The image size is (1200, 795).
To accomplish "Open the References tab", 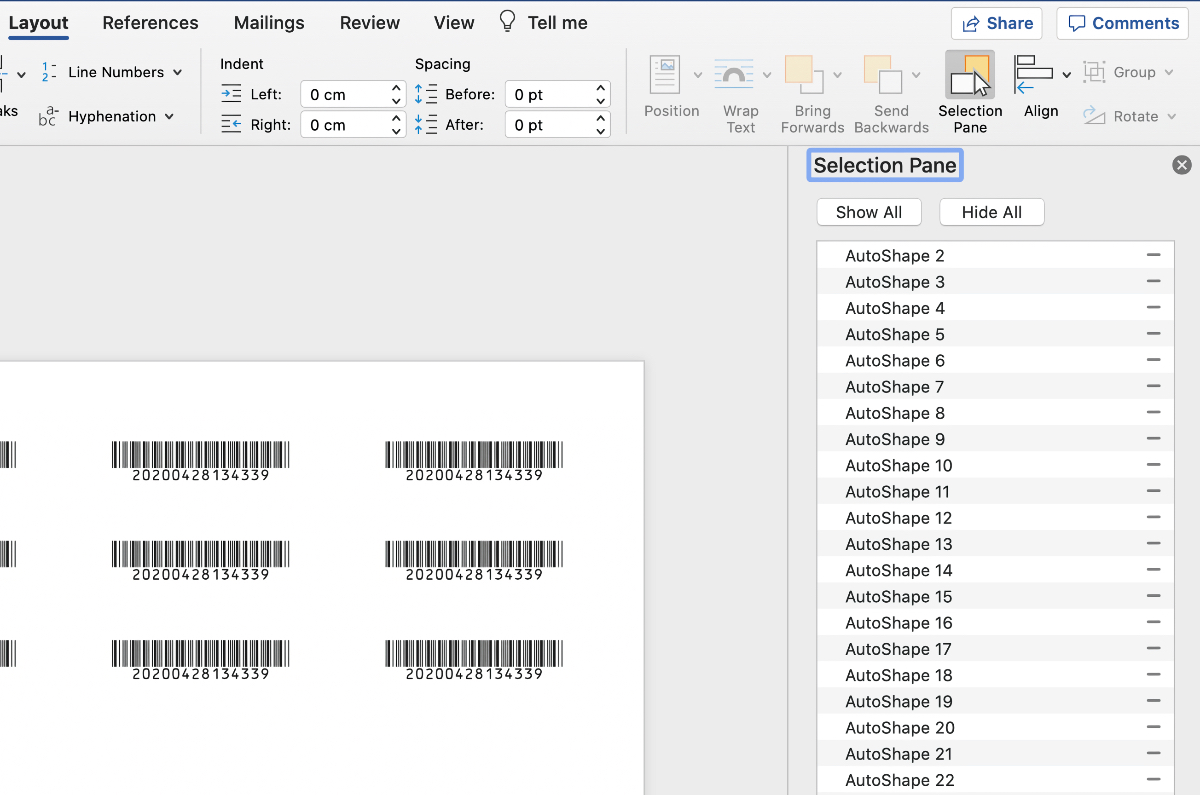I will 150,22.
